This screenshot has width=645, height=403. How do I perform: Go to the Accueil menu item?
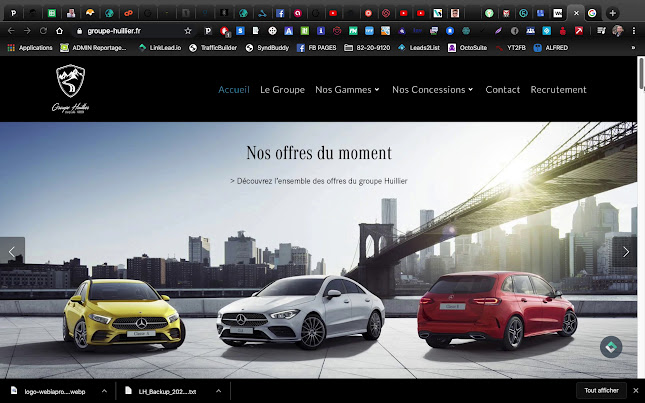click(x=234, y=90)
